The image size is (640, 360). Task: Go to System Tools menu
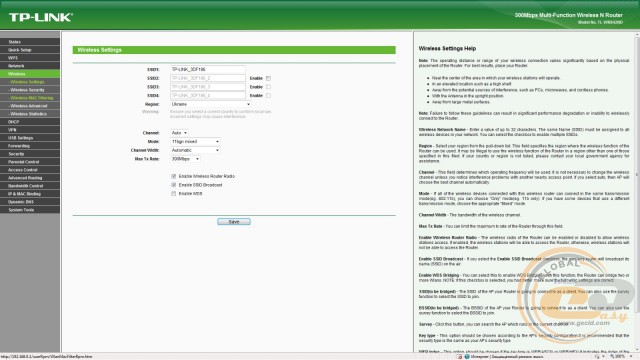pos(30,210)
